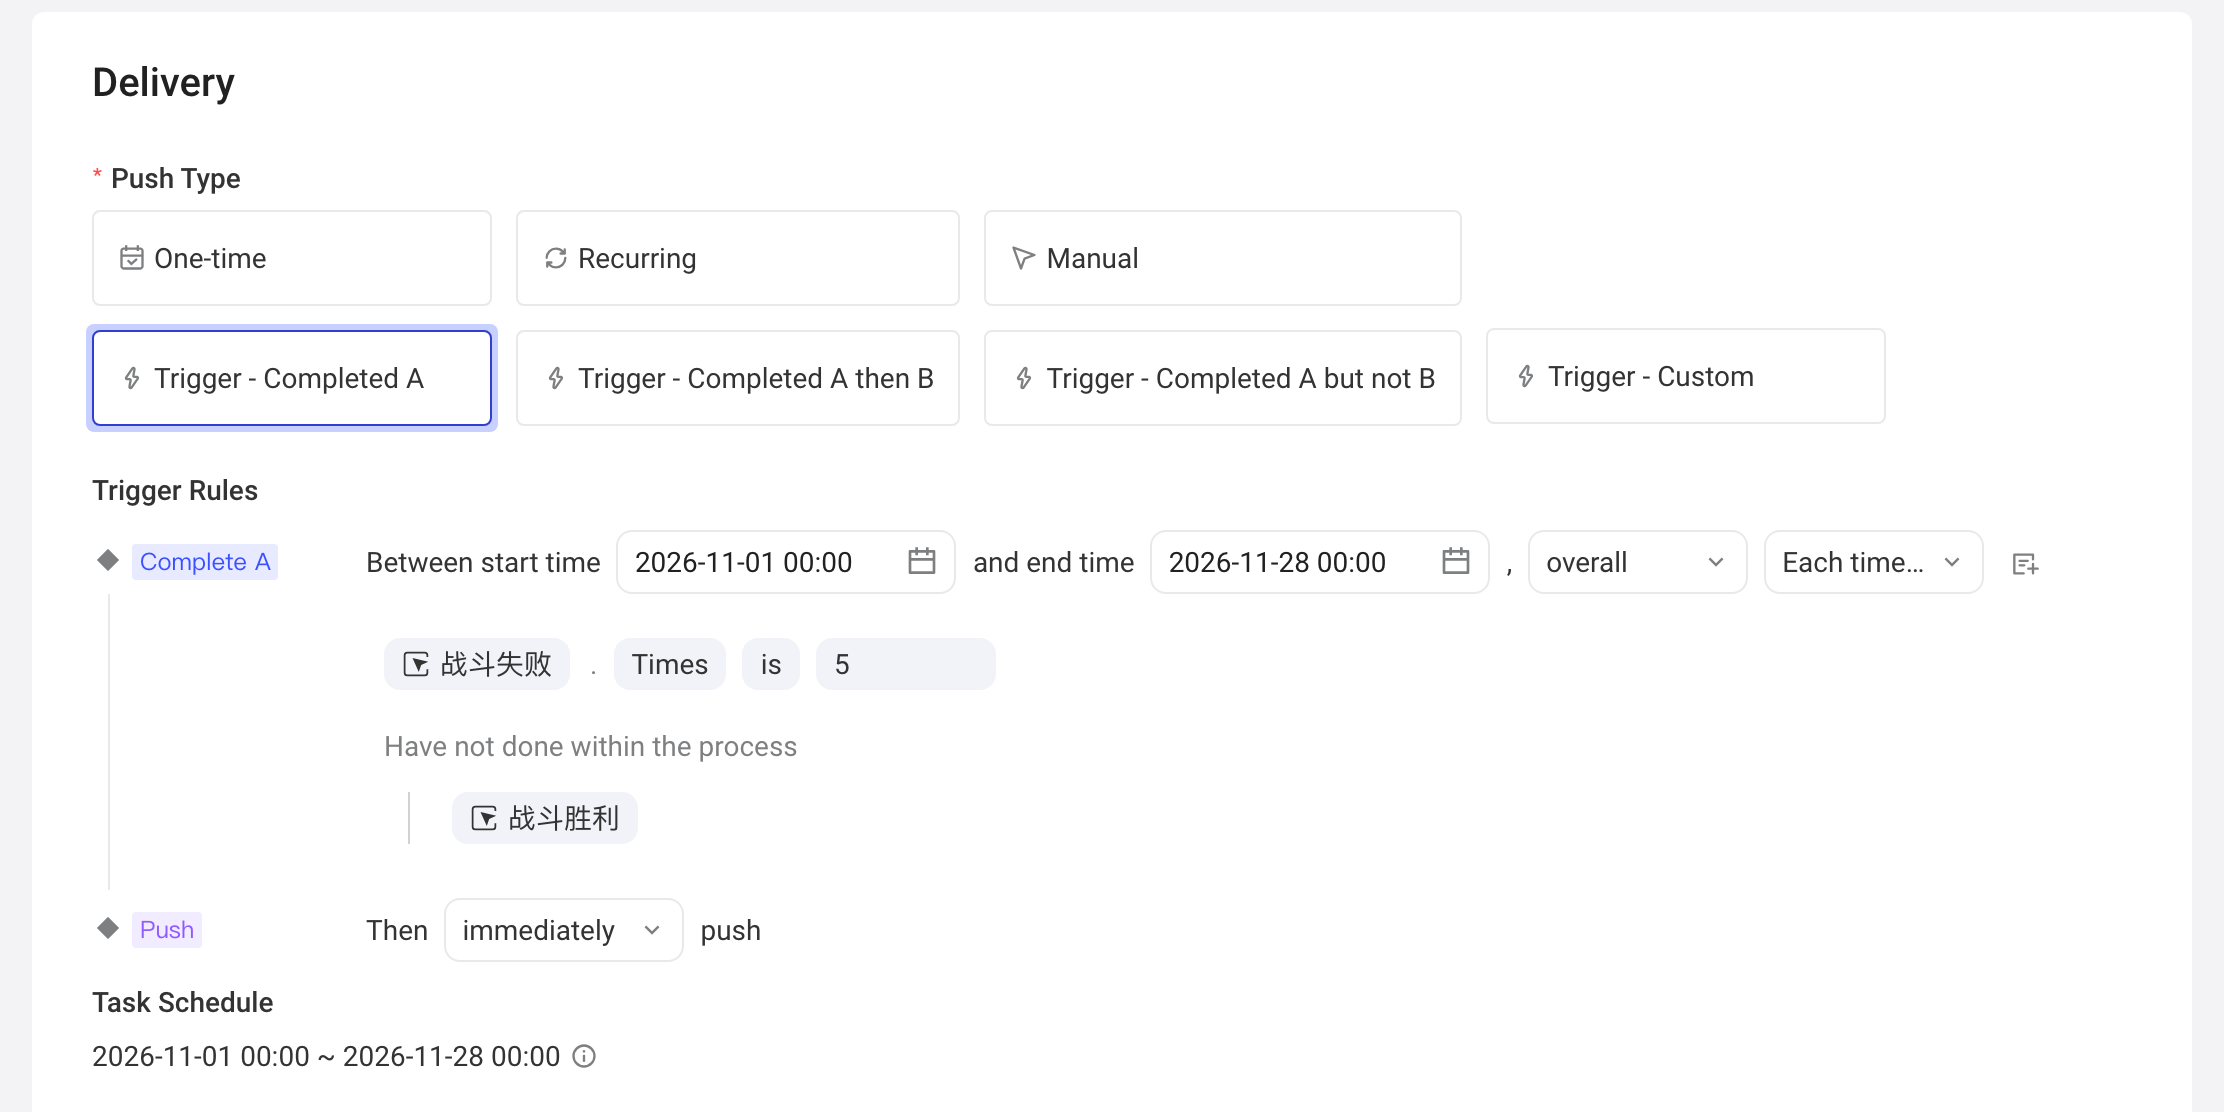Screen dimensions: 2224x1112
Task: Choose Trigger - Completed A but not B
Action: point(1222,378)
